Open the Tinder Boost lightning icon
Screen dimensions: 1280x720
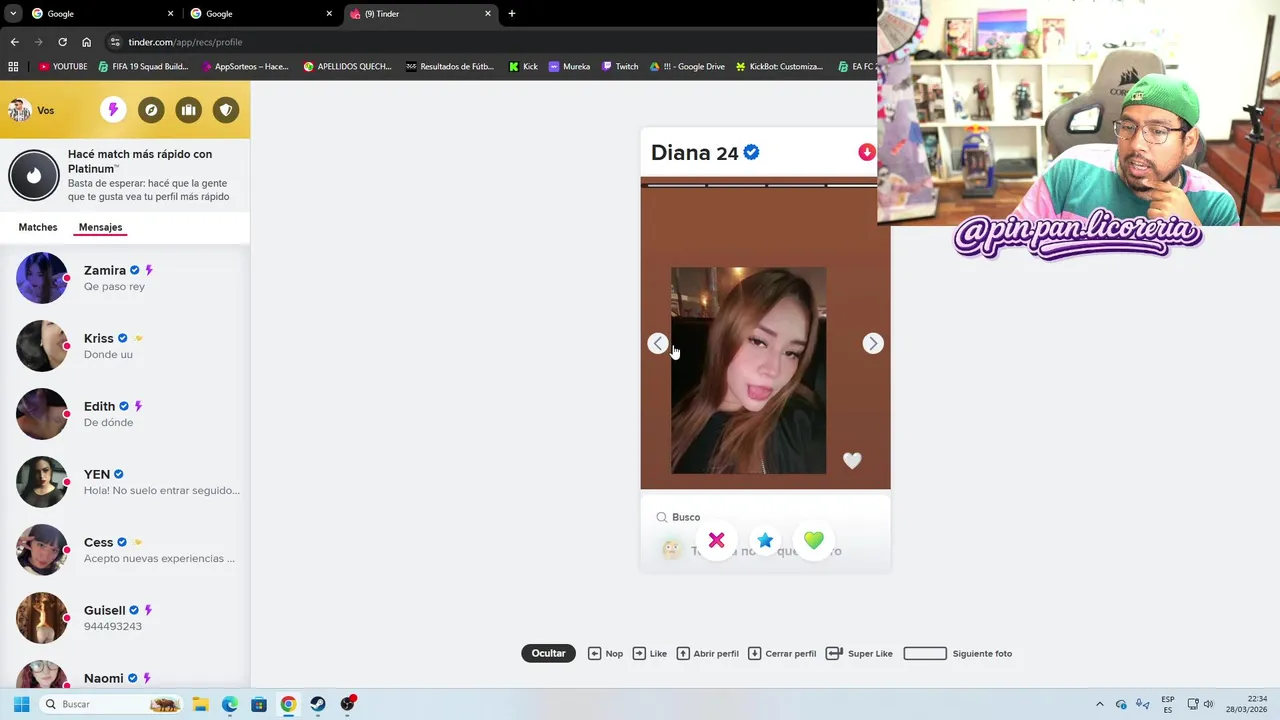(x=113, y=110)
